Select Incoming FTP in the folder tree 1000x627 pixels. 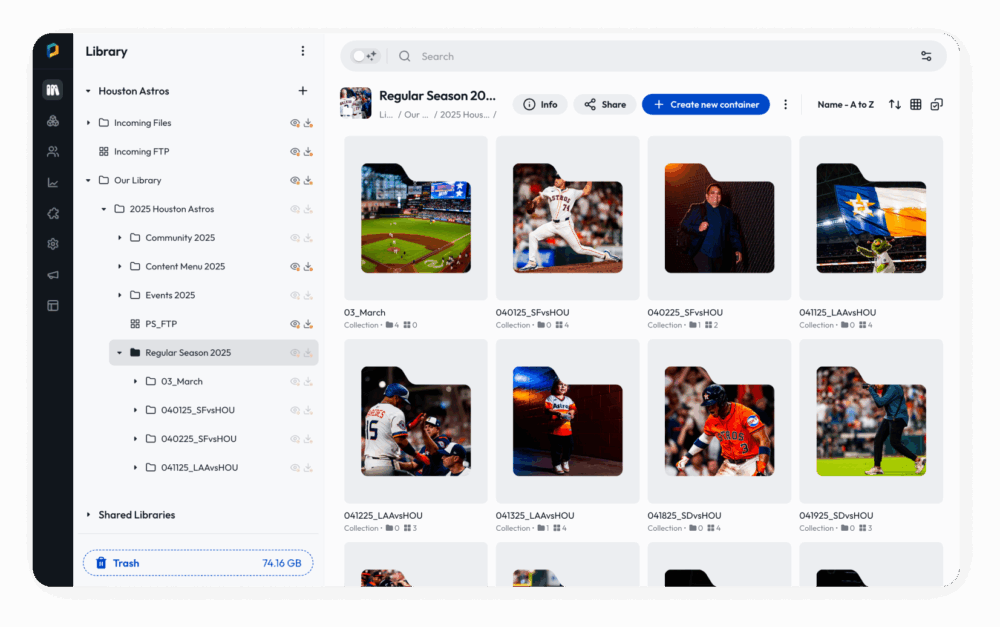[x=142, y=152]
